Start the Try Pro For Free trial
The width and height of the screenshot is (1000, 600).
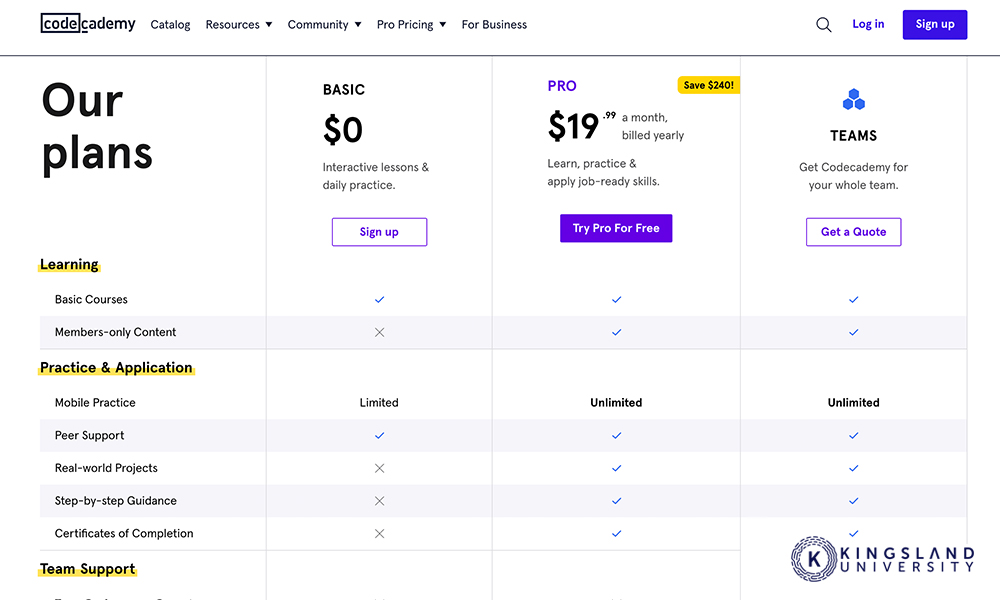616,228
